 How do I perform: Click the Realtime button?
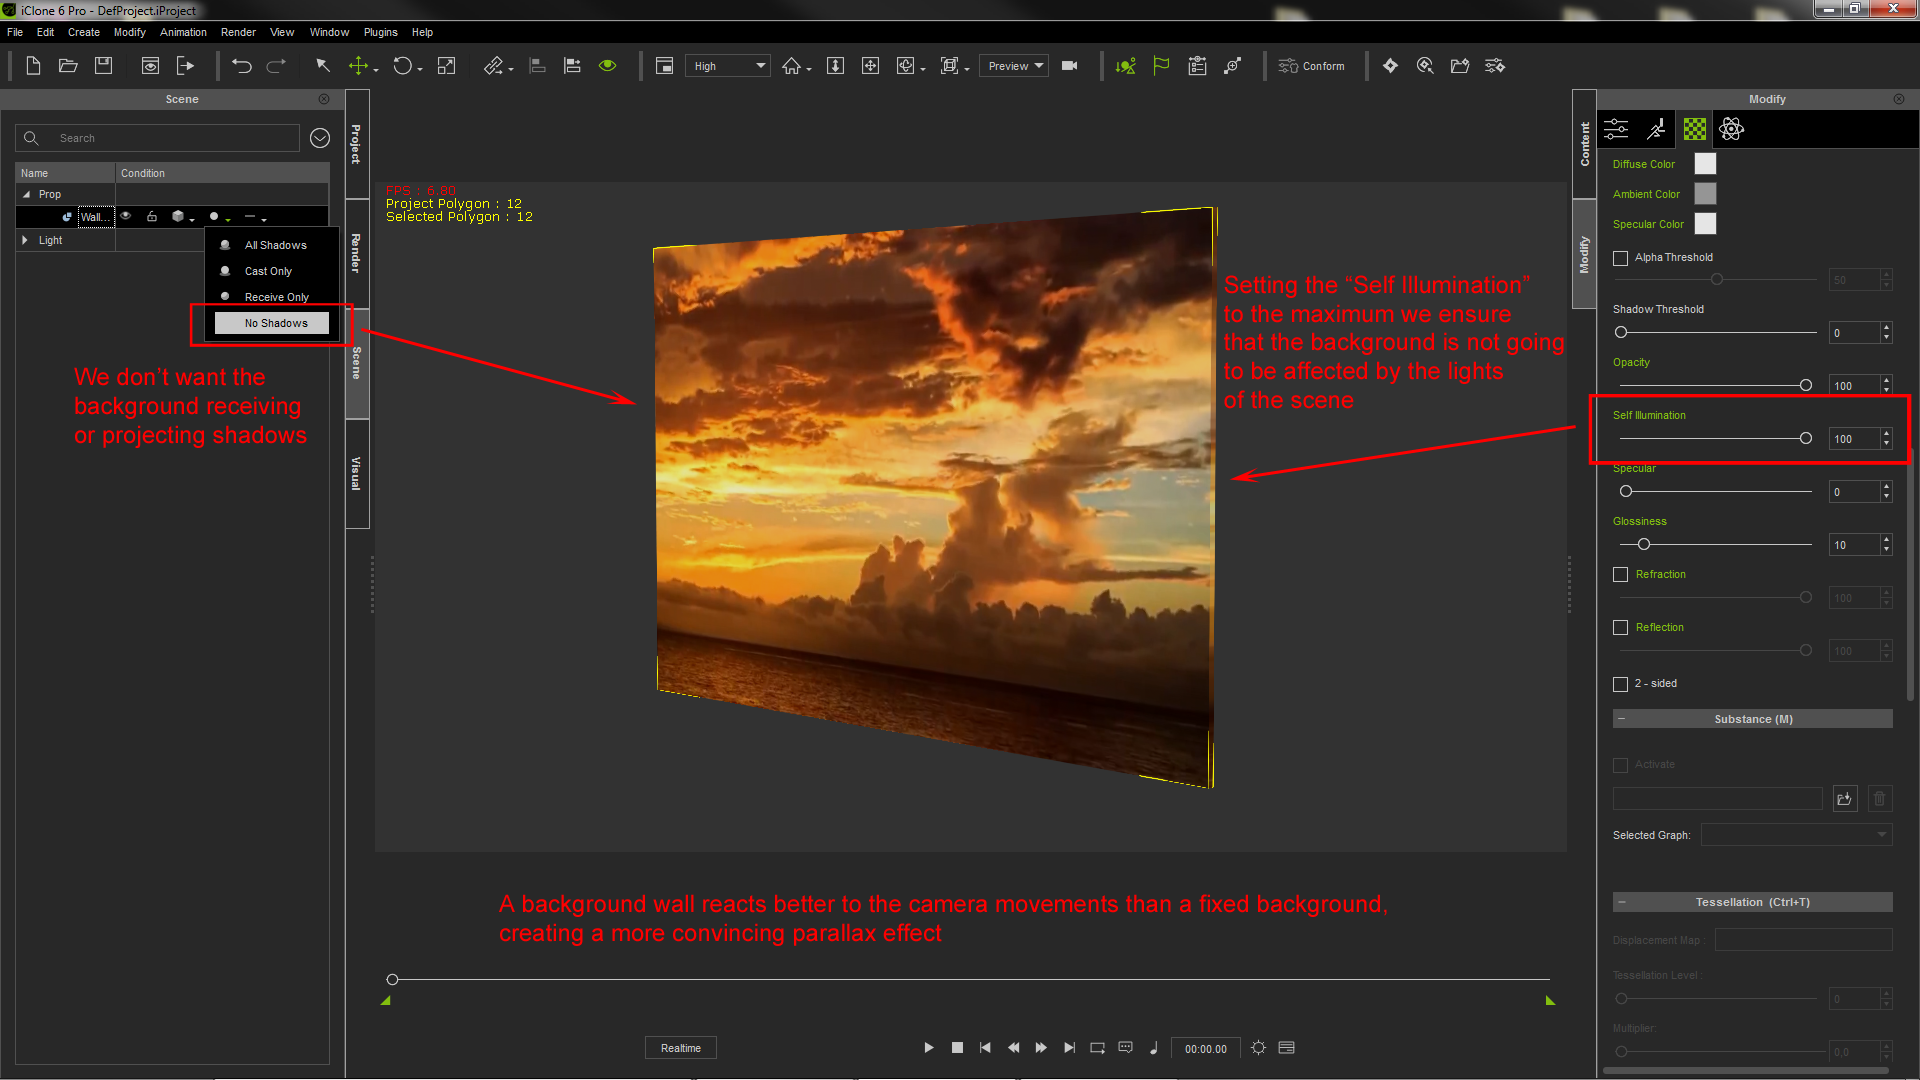[x=681, y=1048]
